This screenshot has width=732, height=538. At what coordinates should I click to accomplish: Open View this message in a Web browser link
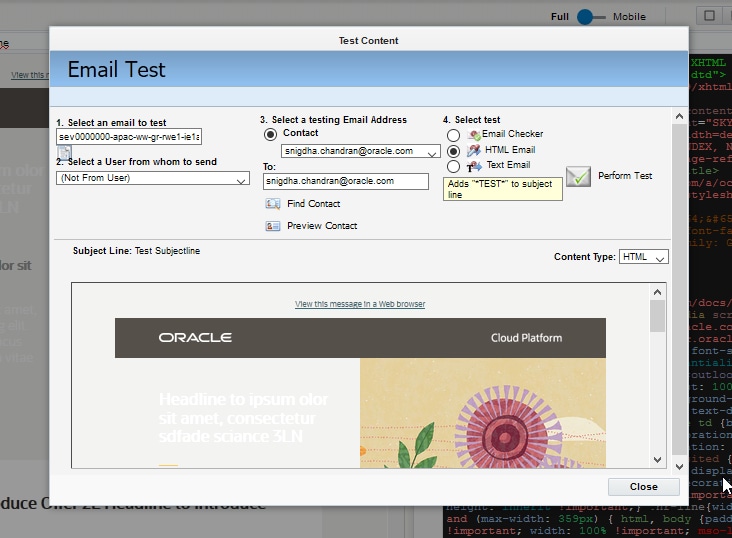360,304
